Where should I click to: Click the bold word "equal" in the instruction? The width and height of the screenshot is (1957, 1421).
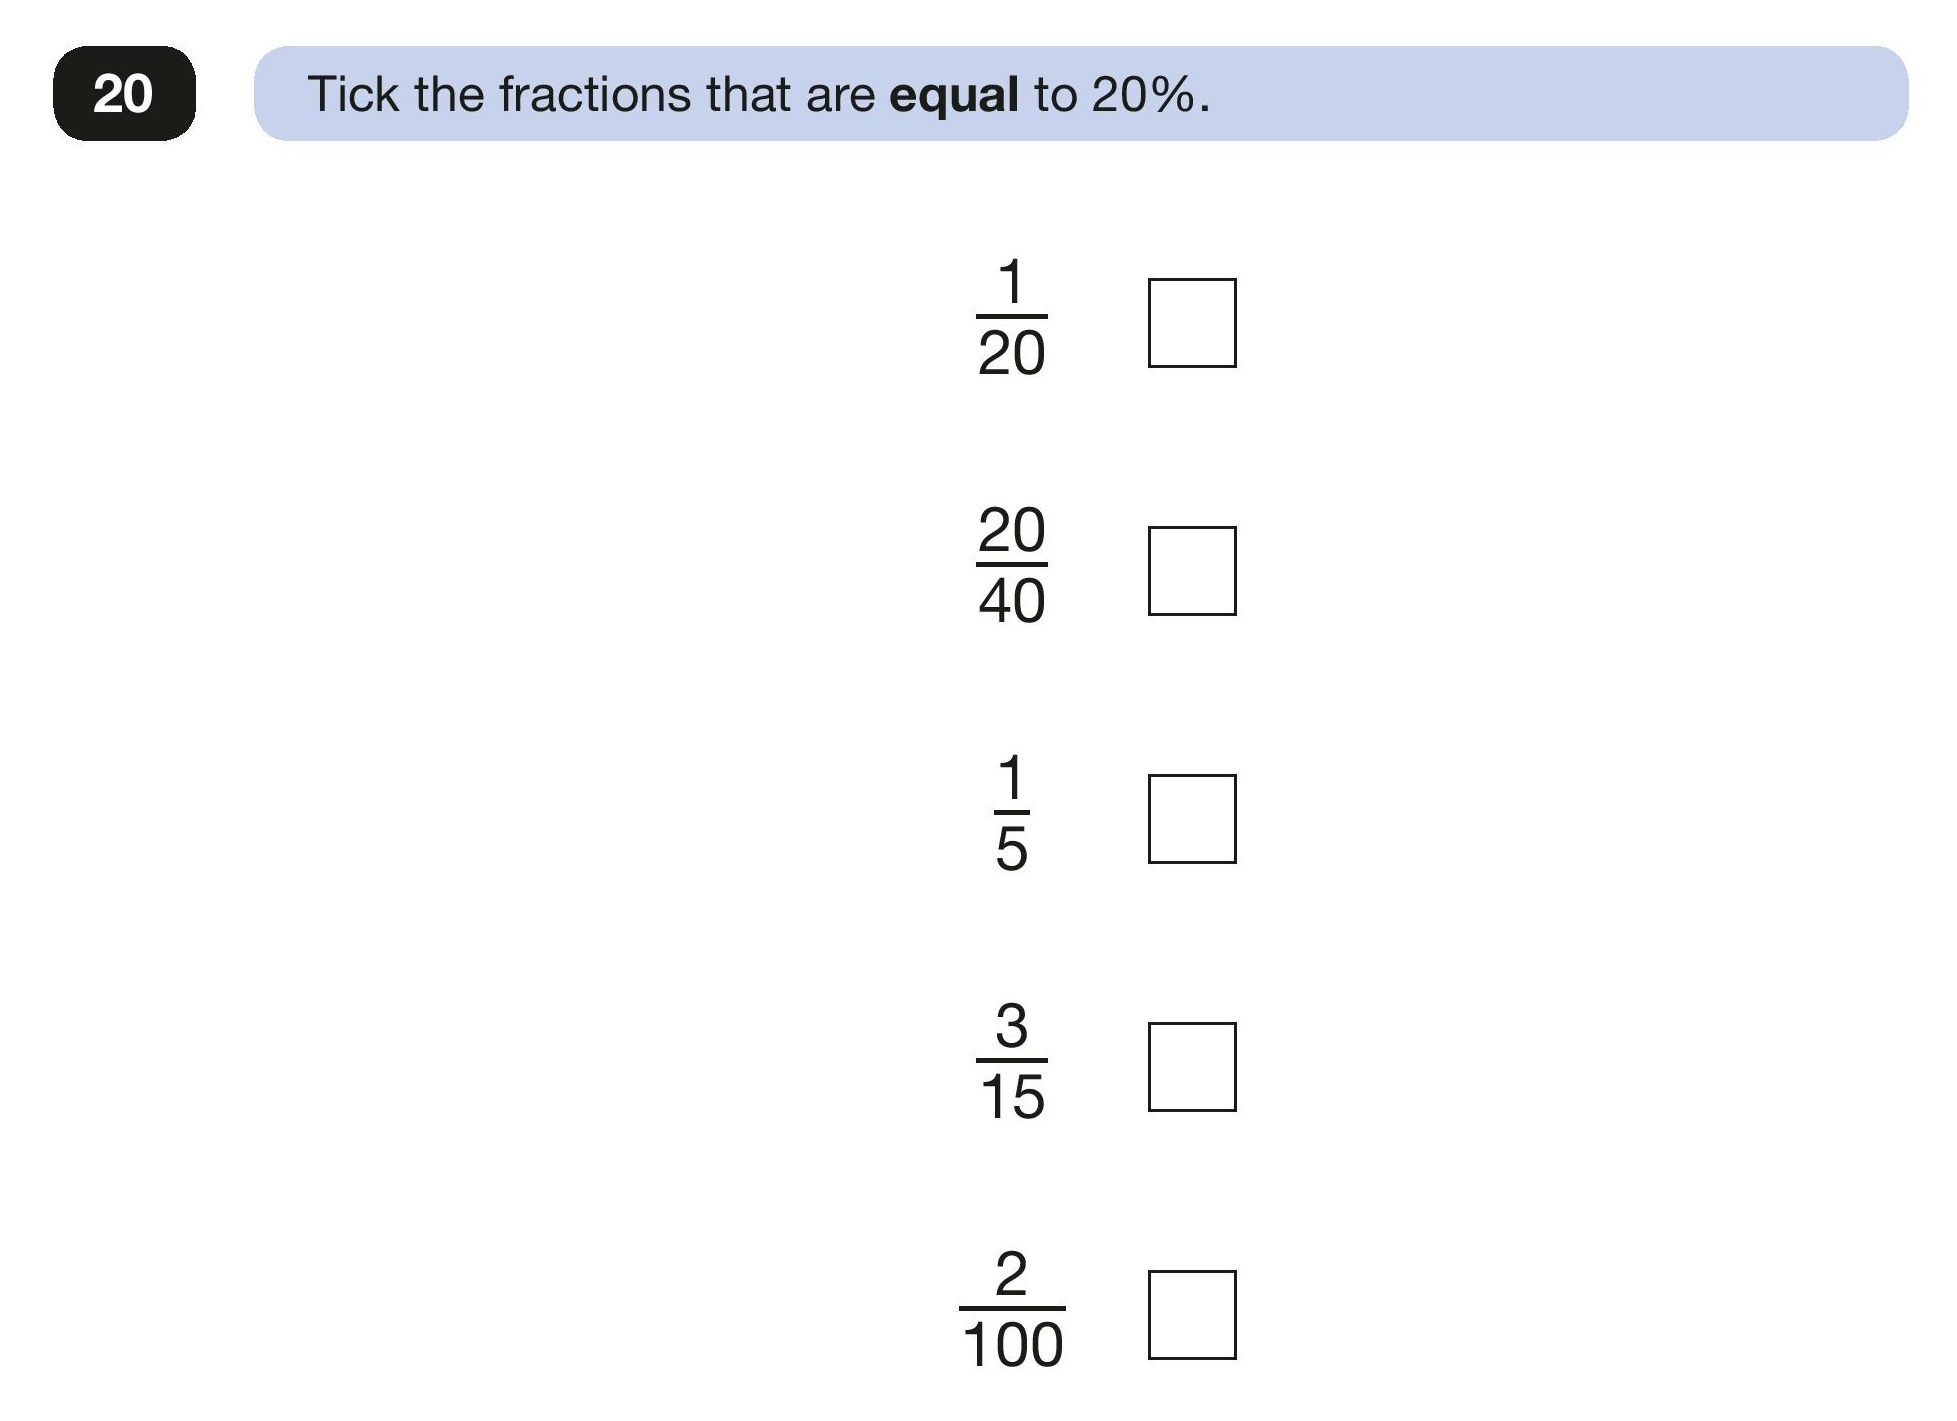pyautogui.click(x=954, y=96)
